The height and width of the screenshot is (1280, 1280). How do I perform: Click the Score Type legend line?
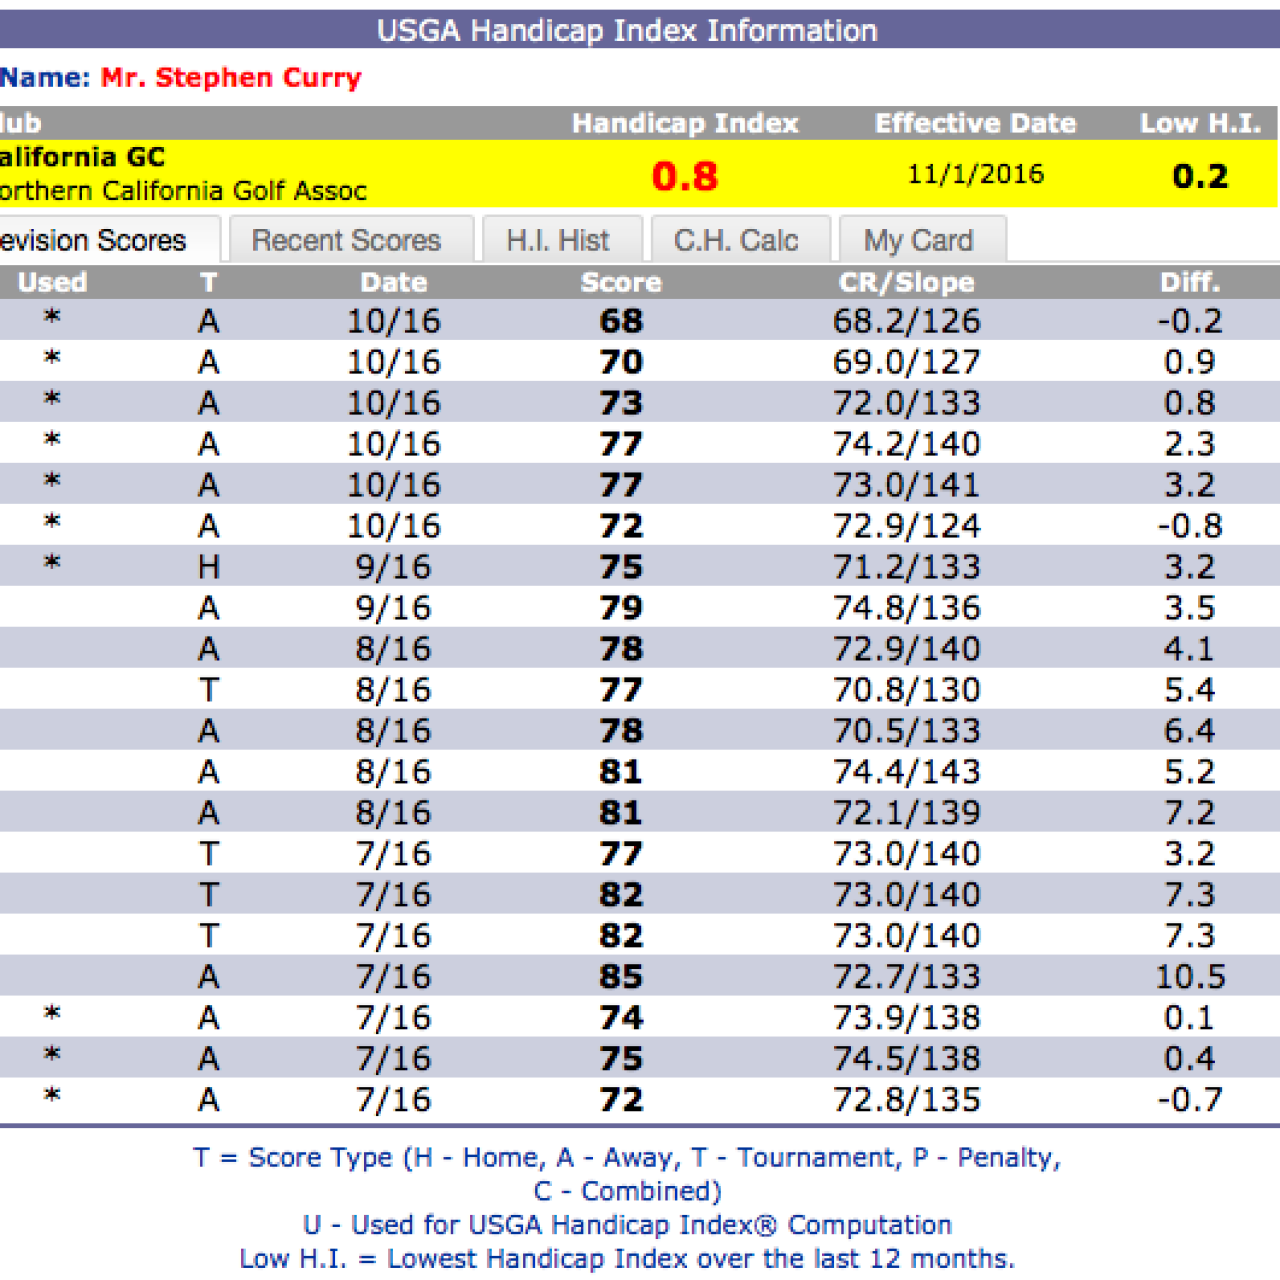(x=627, y=1174)
